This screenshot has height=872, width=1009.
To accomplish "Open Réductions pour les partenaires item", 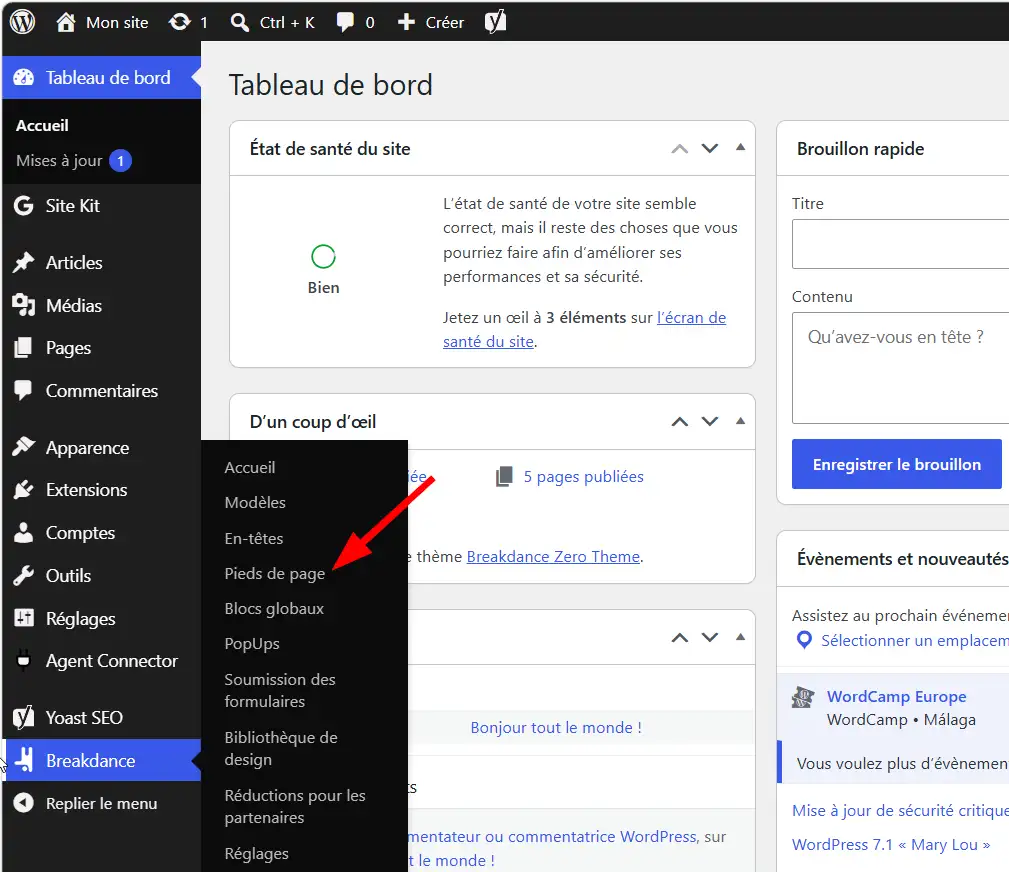I will [295, 806].
